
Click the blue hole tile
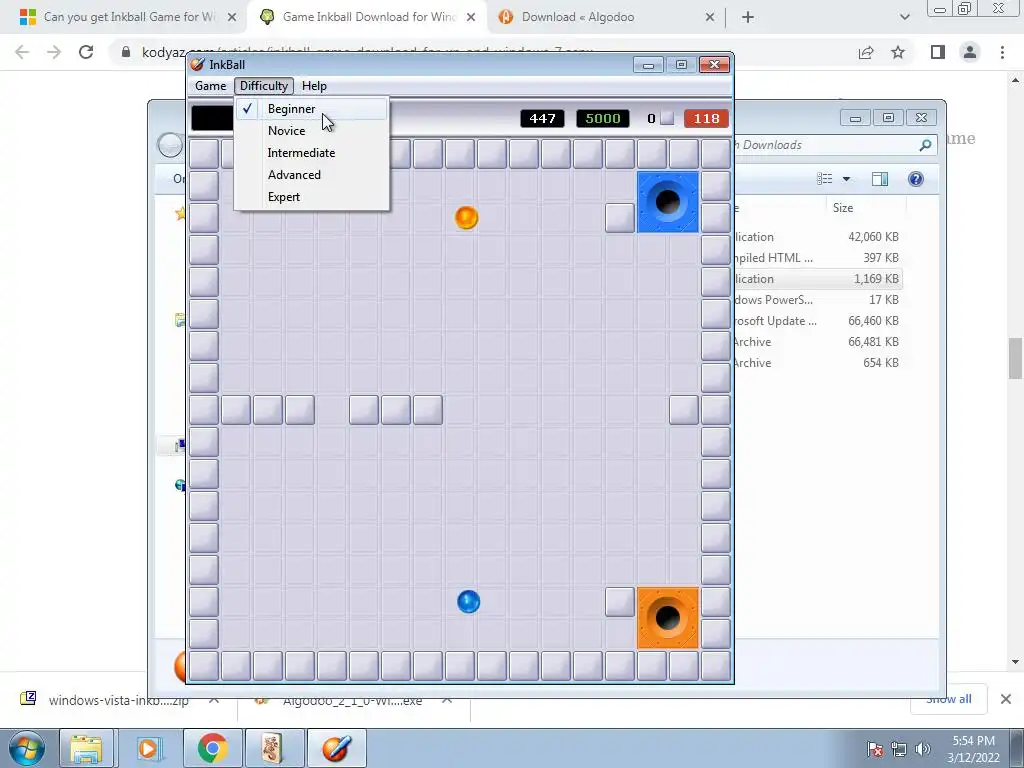tap(667, 202)
